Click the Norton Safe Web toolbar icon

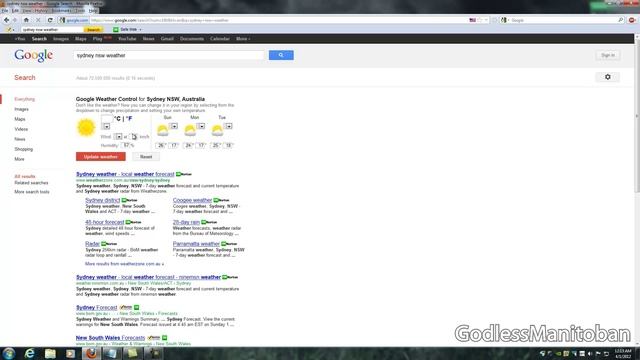pyautogui.click(x=116, y=29)
